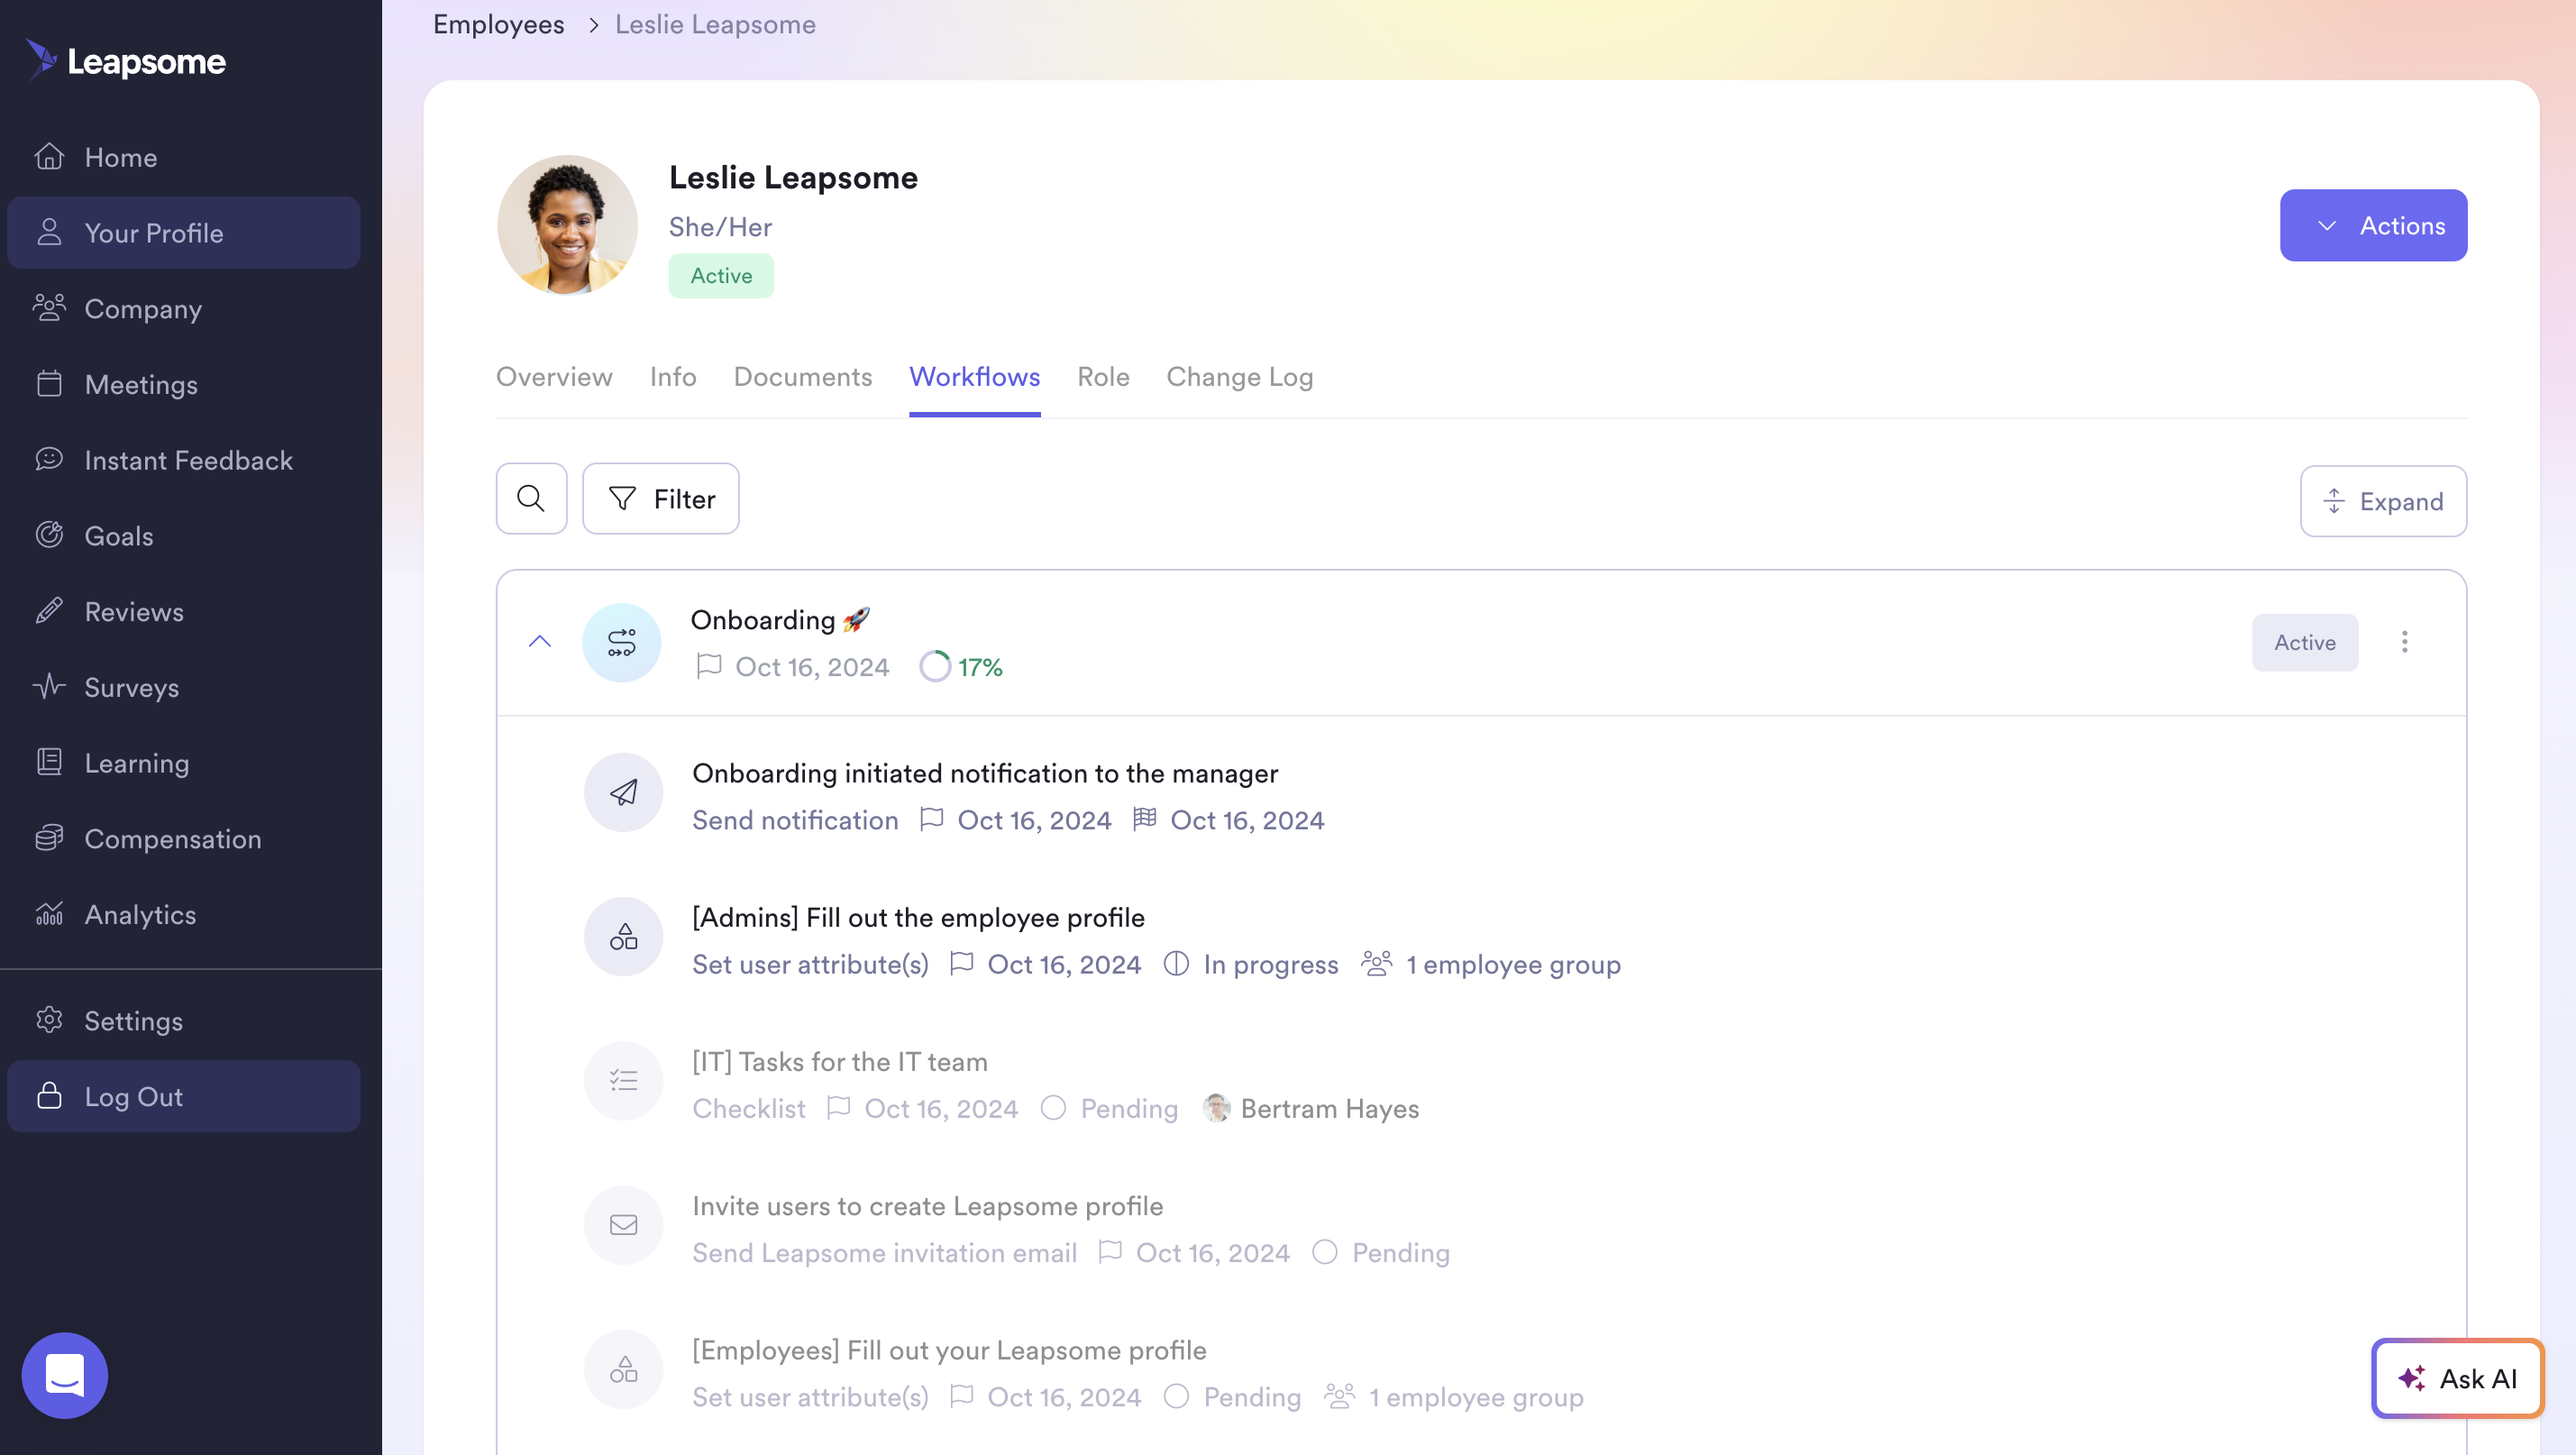Screen dimensions: 2576x1455
Task: Click the Send notification action label
Action: [795, 820]
